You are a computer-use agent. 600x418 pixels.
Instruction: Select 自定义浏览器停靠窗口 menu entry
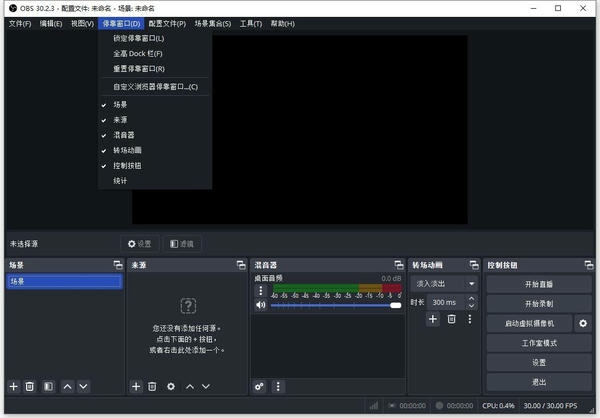coord(155,87)
